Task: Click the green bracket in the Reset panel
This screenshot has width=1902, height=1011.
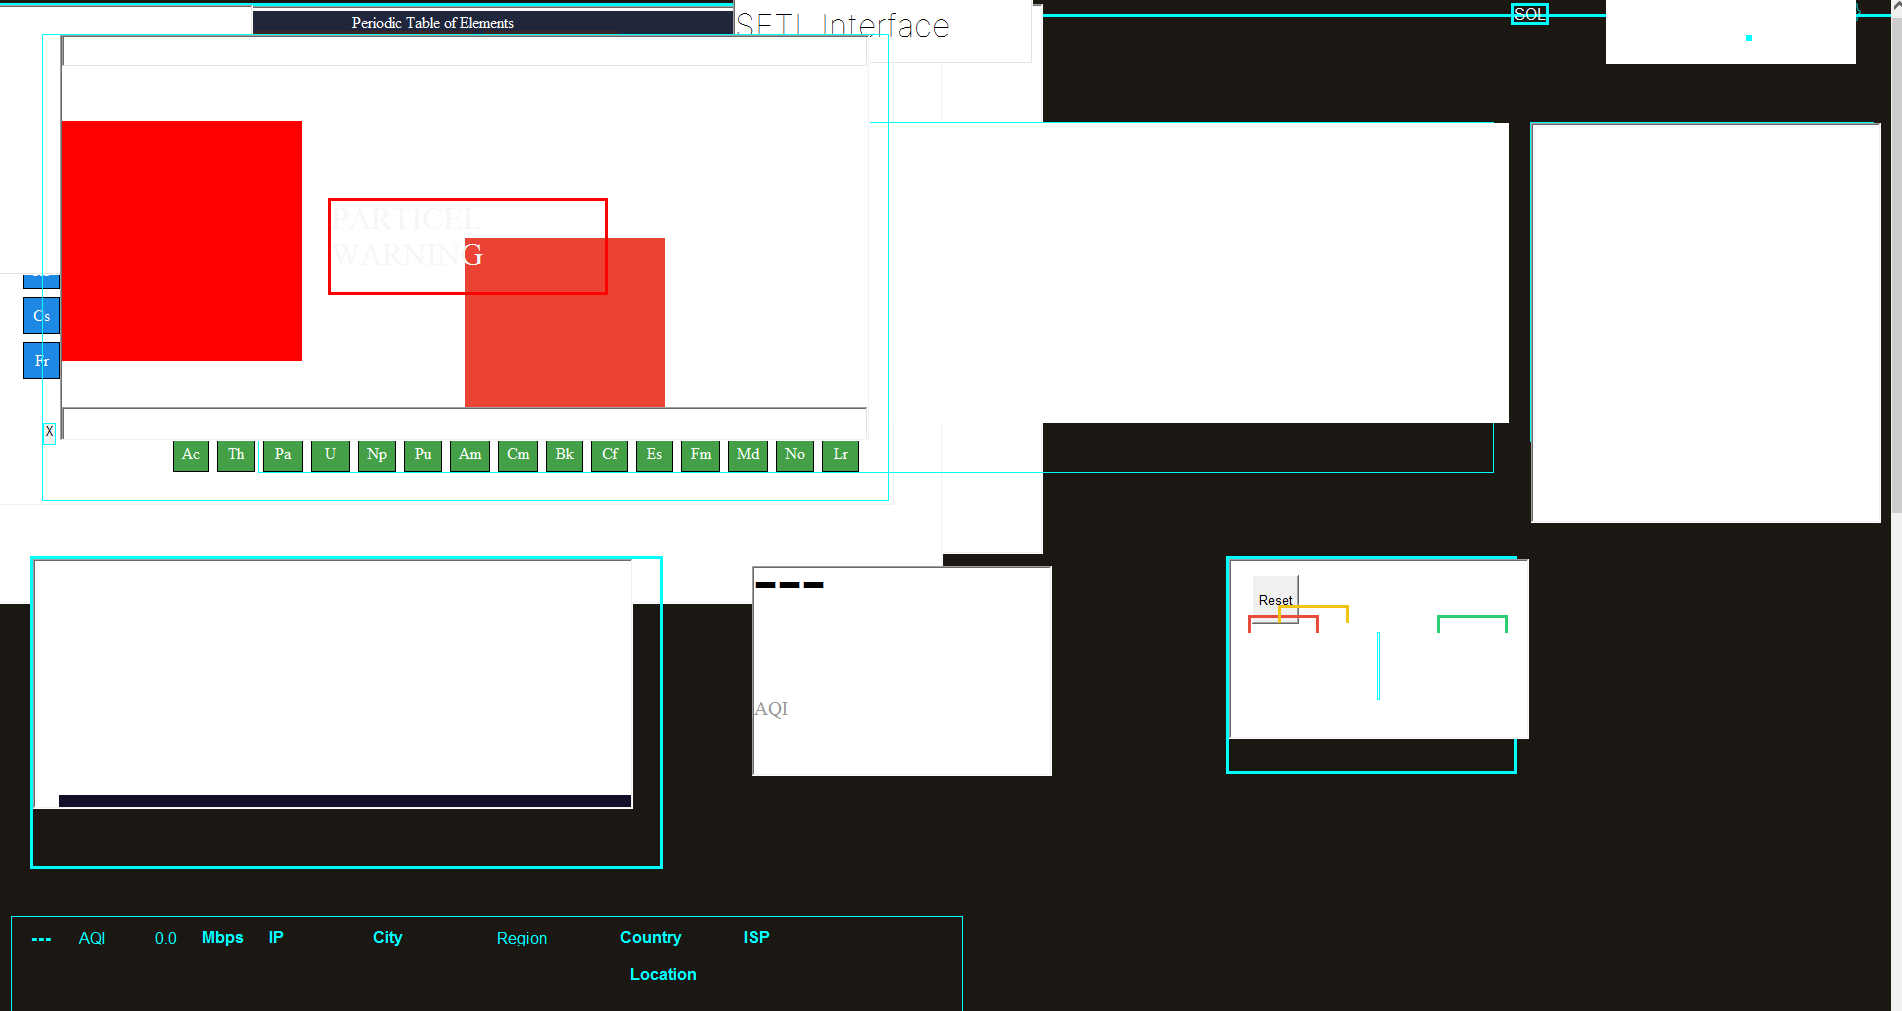Action: 1471,619
